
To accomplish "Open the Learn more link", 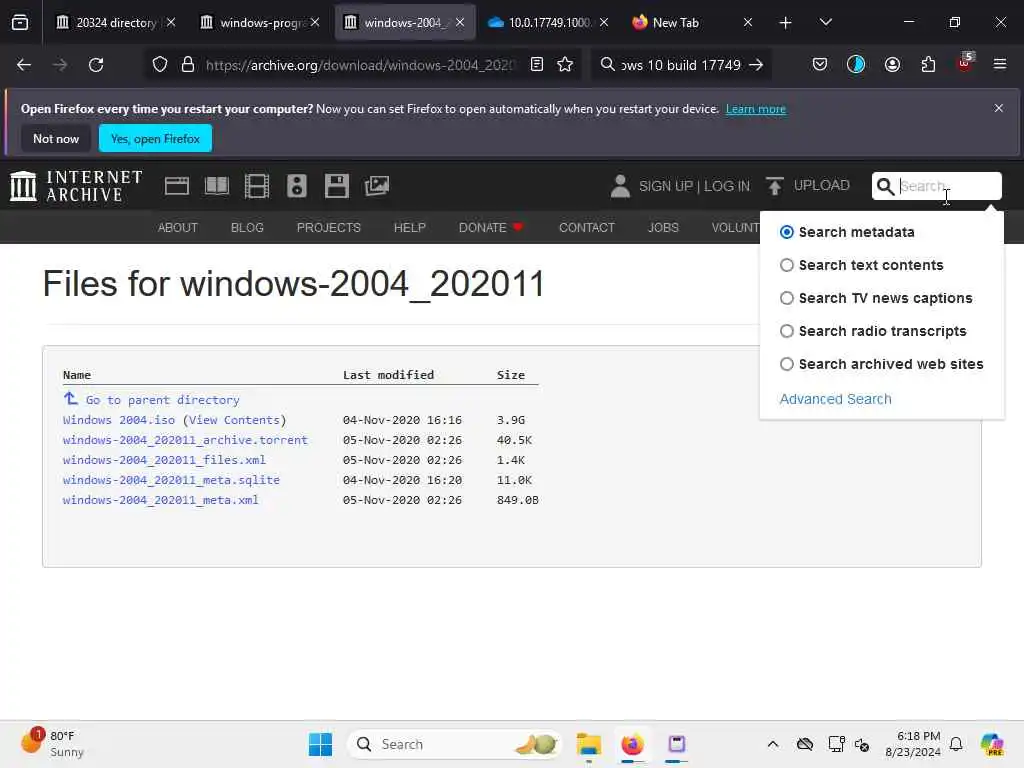I will point(756,109).
